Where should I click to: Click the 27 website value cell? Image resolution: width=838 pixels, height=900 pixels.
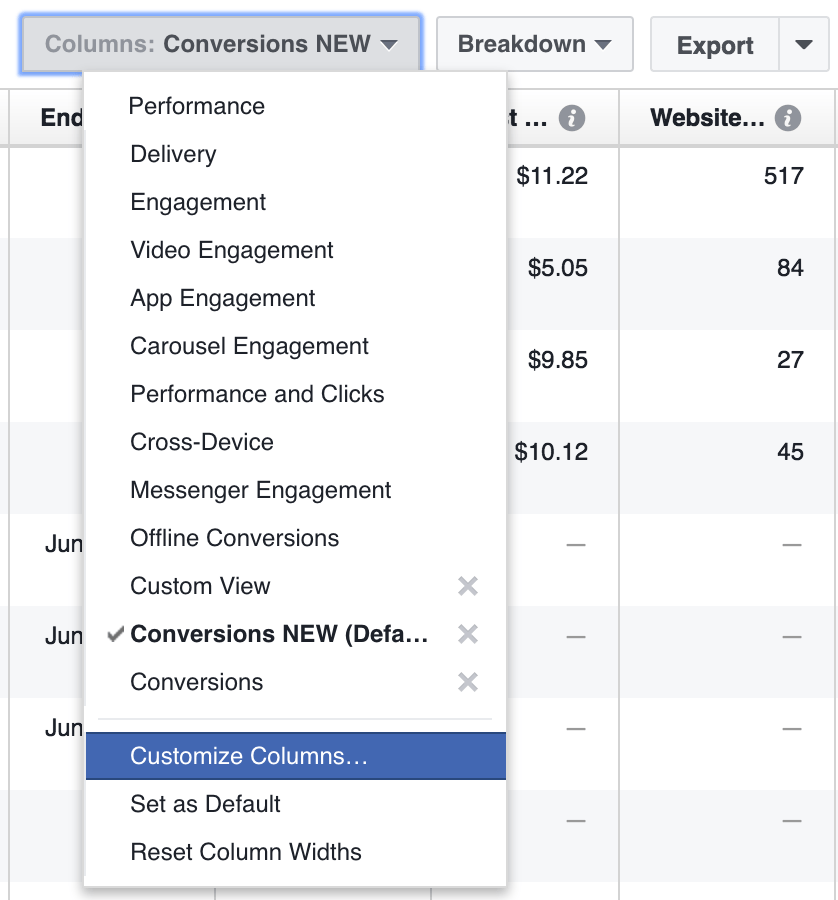click(x=790, y=360)
